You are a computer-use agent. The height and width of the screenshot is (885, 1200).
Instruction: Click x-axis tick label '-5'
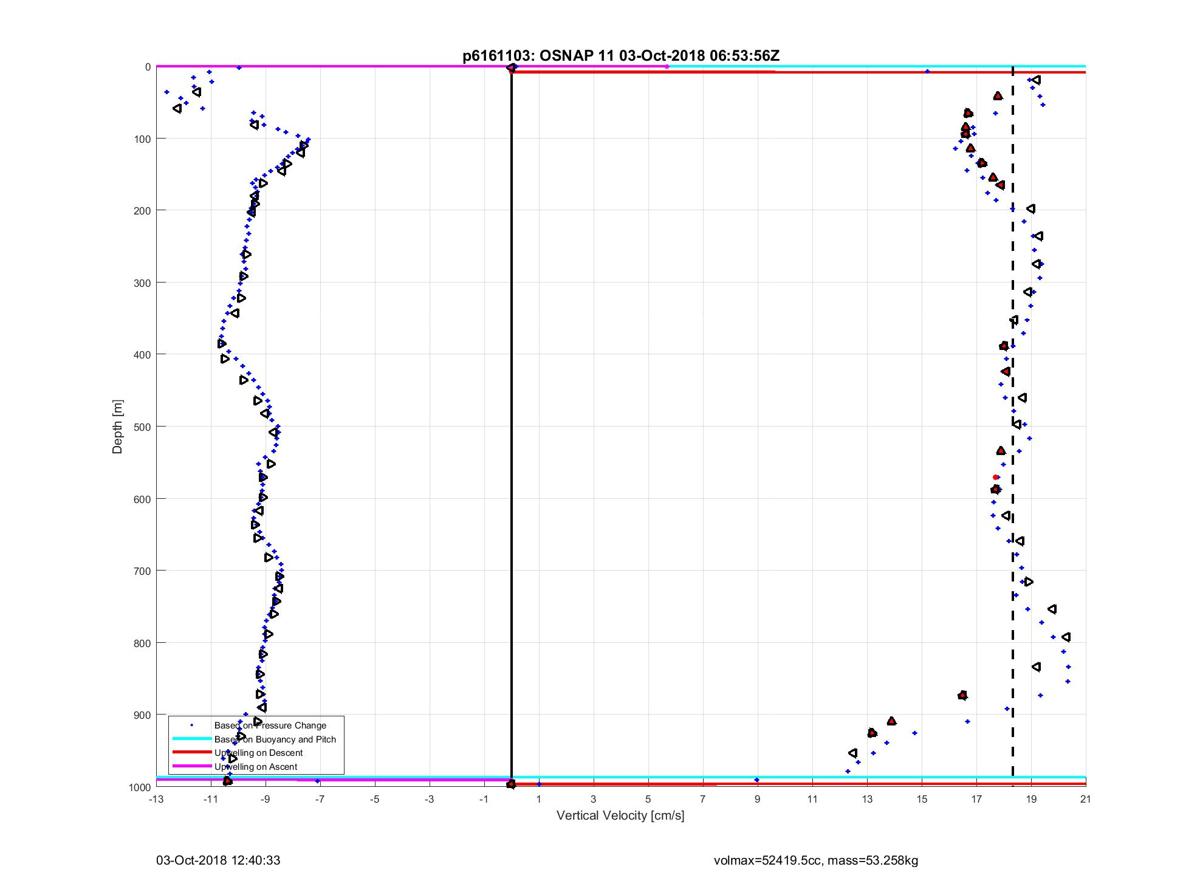tap(375, 799)
